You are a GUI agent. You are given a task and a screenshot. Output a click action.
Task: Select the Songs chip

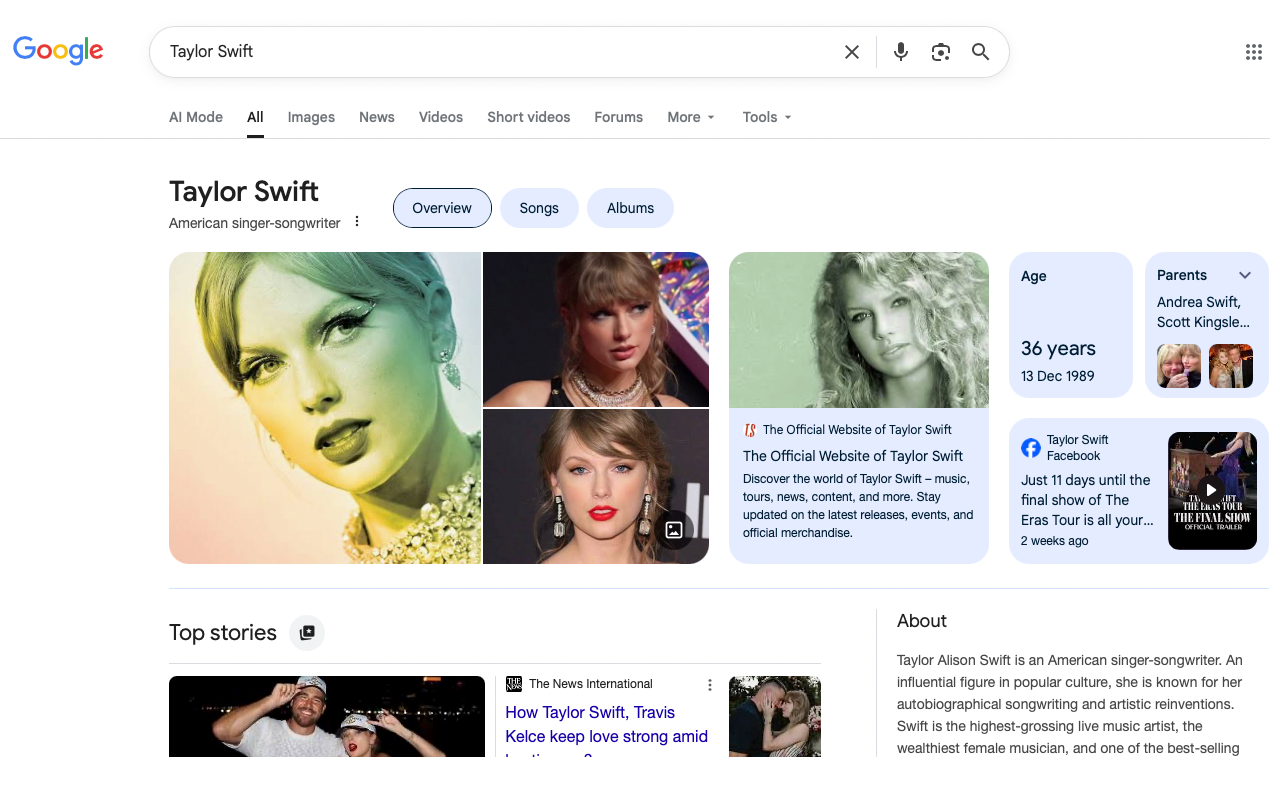click(x=539, y=208)
